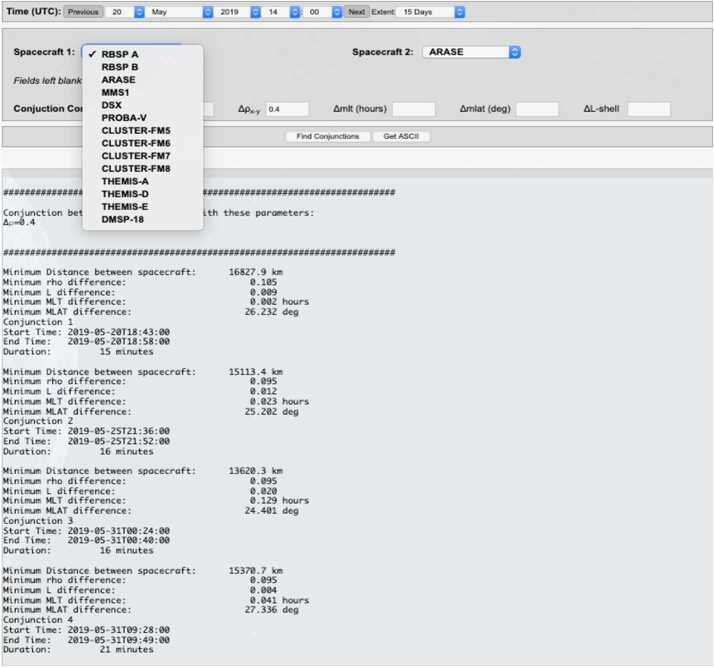The height and width of the screenshot is (667, 714).
Task: Click start time 2019-05-31T00:24:00
Action: [118, 531]
